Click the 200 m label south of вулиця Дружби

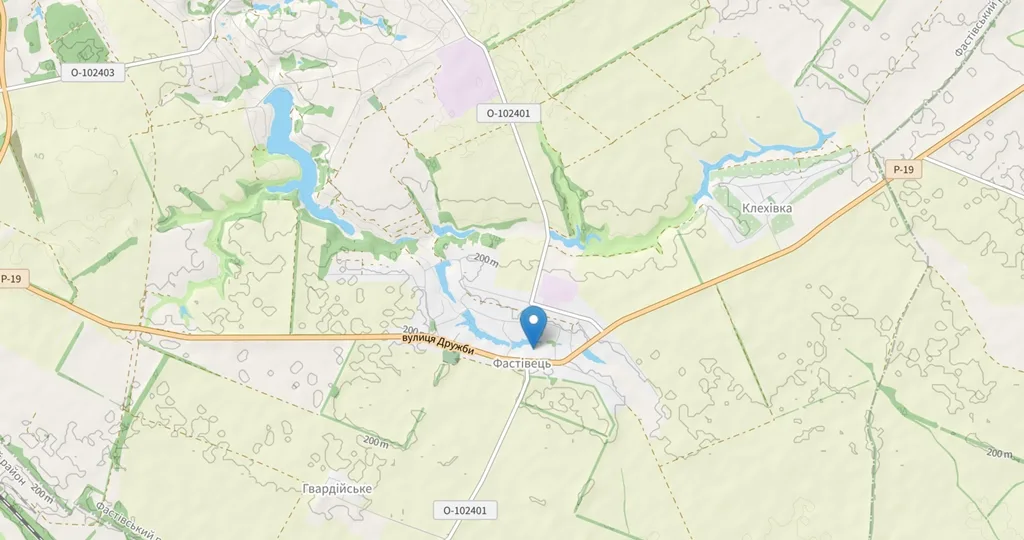tap(376, 441)
